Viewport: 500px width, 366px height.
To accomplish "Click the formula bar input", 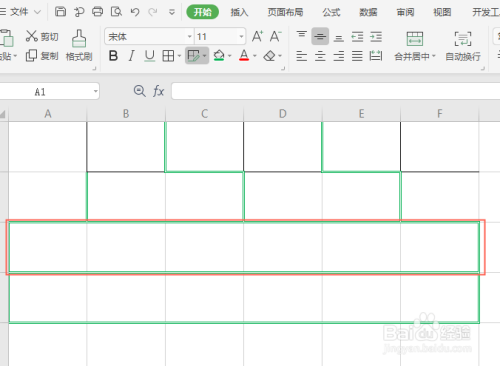I will pyautogui.click(x=336, y=91).
